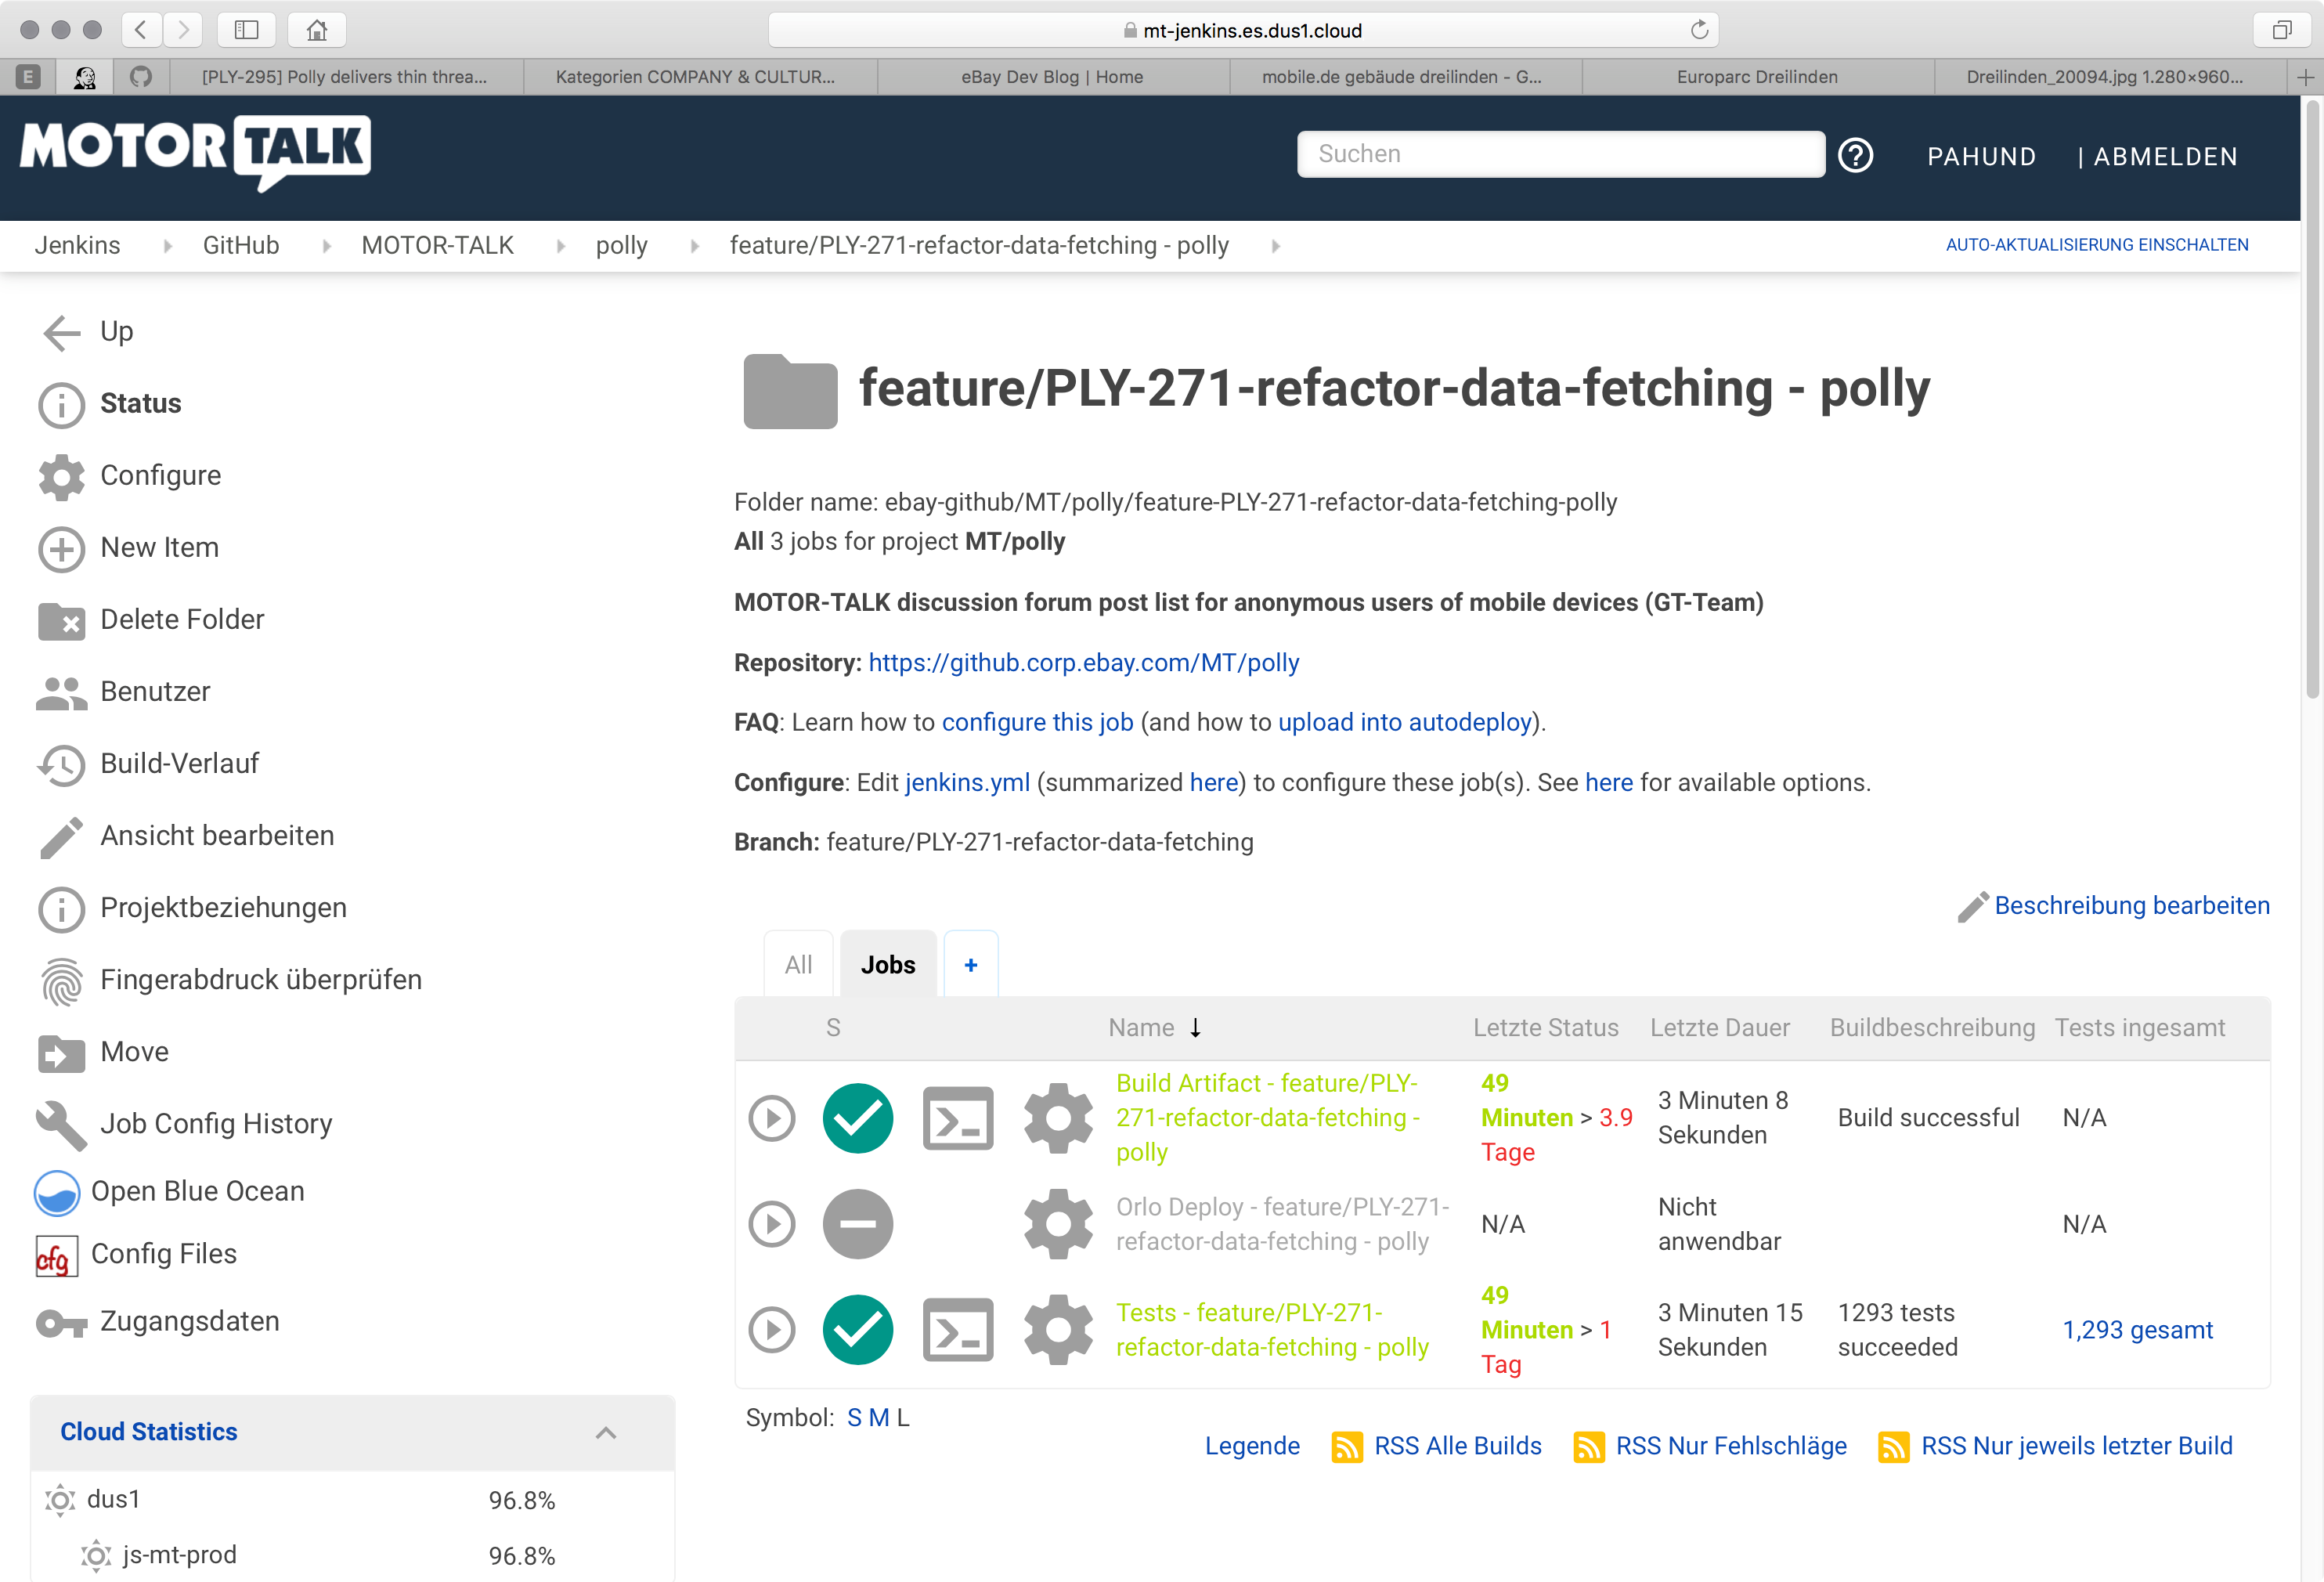Screen dimensions: 2324x1582
Task: Click the browser home icon
Action: point(317,30)
